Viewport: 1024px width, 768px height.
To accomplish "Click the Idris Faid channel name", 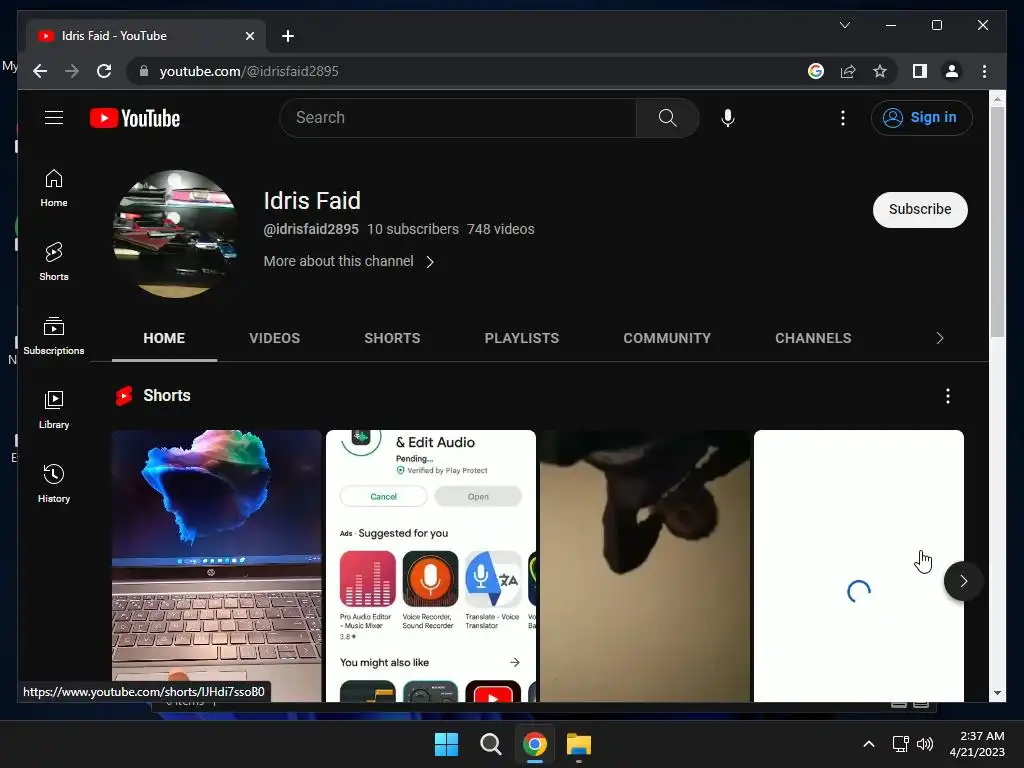I will (312, 200).
